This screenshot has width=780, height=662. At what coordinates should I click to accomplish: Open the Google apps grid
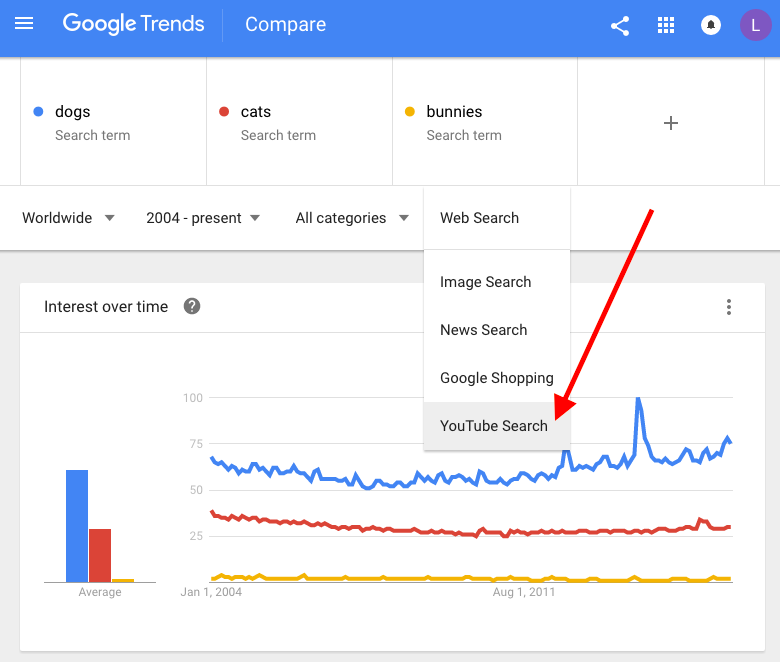[x=666, y=25]
